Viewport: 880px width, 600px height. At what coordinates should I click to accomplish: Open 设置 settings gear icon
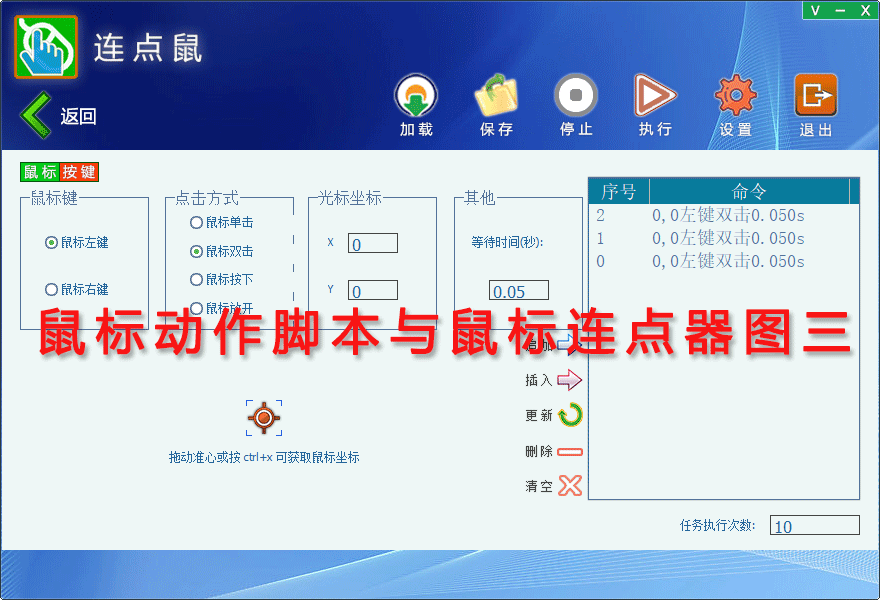[735, 95]
